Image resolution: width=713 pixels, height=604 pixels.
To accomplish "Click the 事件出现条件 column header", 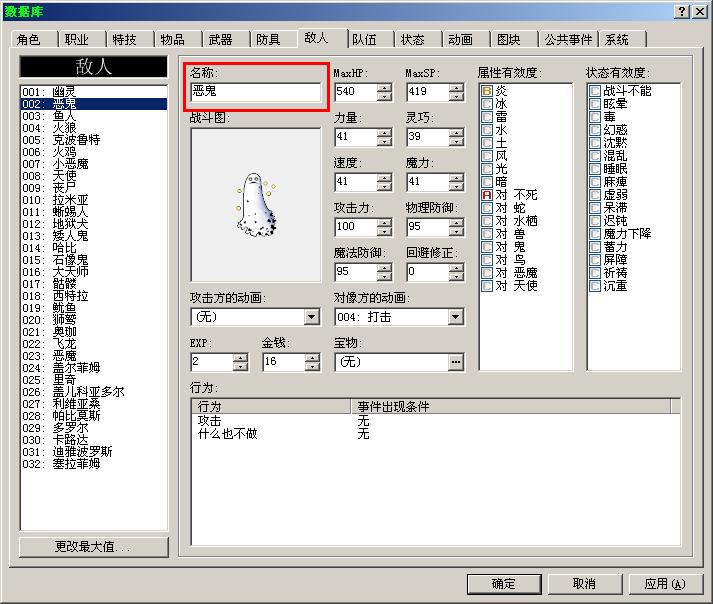I will click(511, 406).
